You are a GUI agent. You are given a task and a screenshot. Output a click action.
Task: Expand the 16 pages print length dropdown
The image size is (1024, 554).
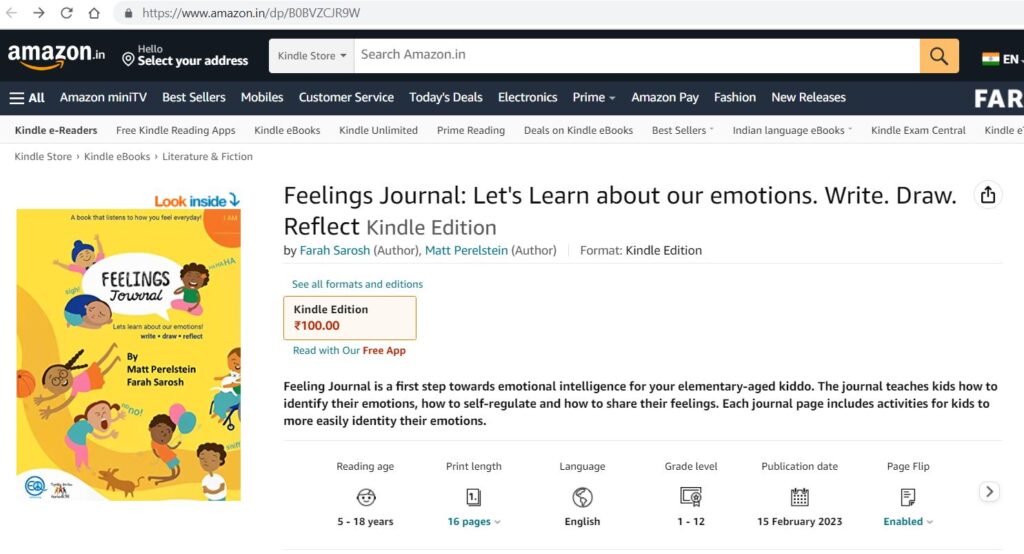pyautogui.click(x=474, y=521)
